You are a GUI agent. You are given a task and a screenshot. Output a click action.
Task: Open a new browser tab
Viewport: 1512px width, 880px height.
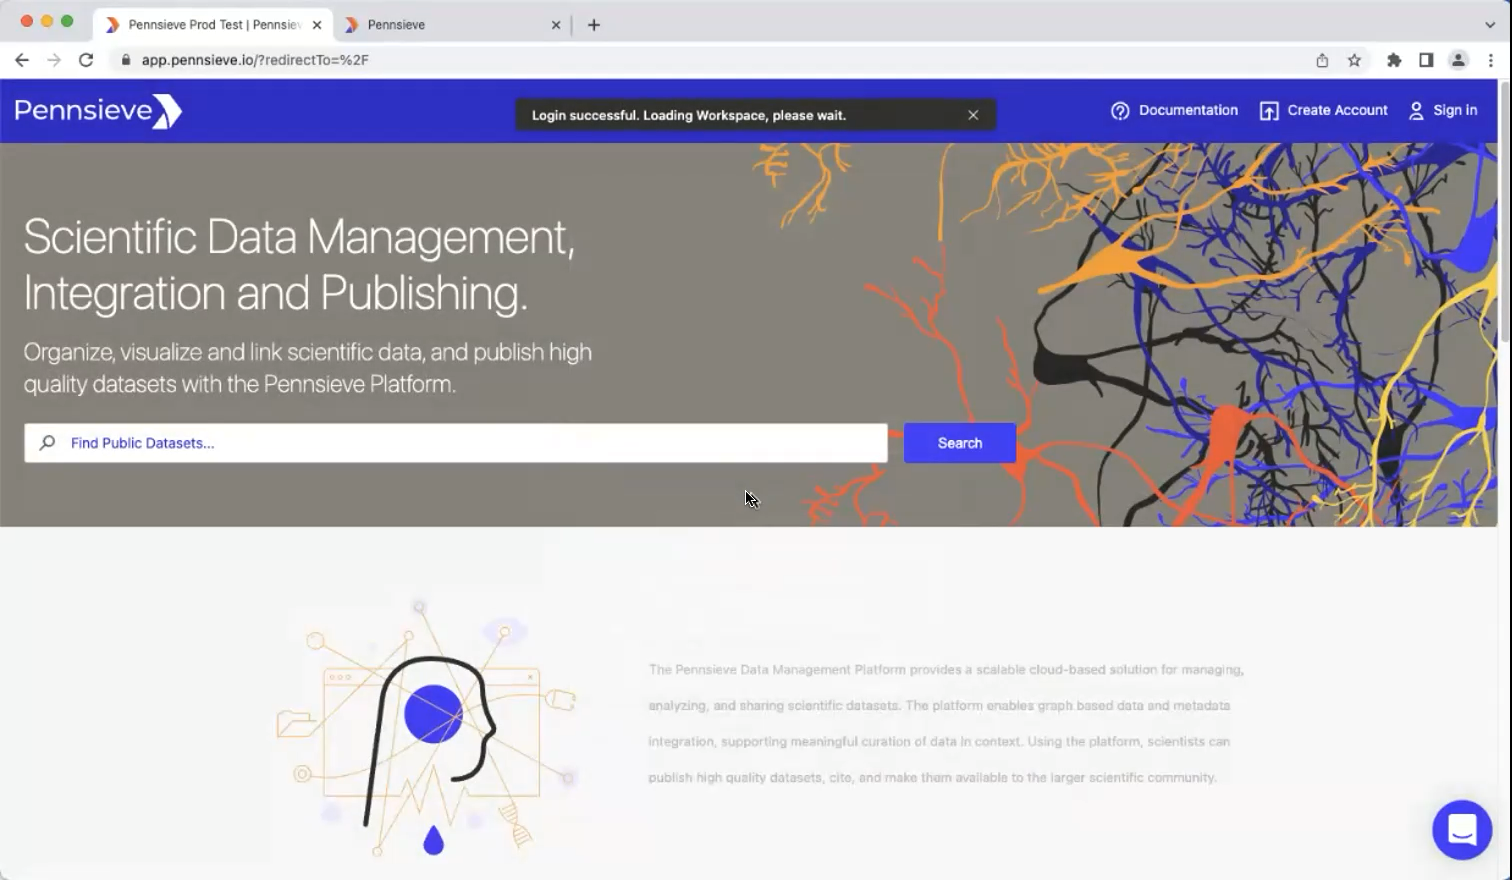click(x=594, y=25)
